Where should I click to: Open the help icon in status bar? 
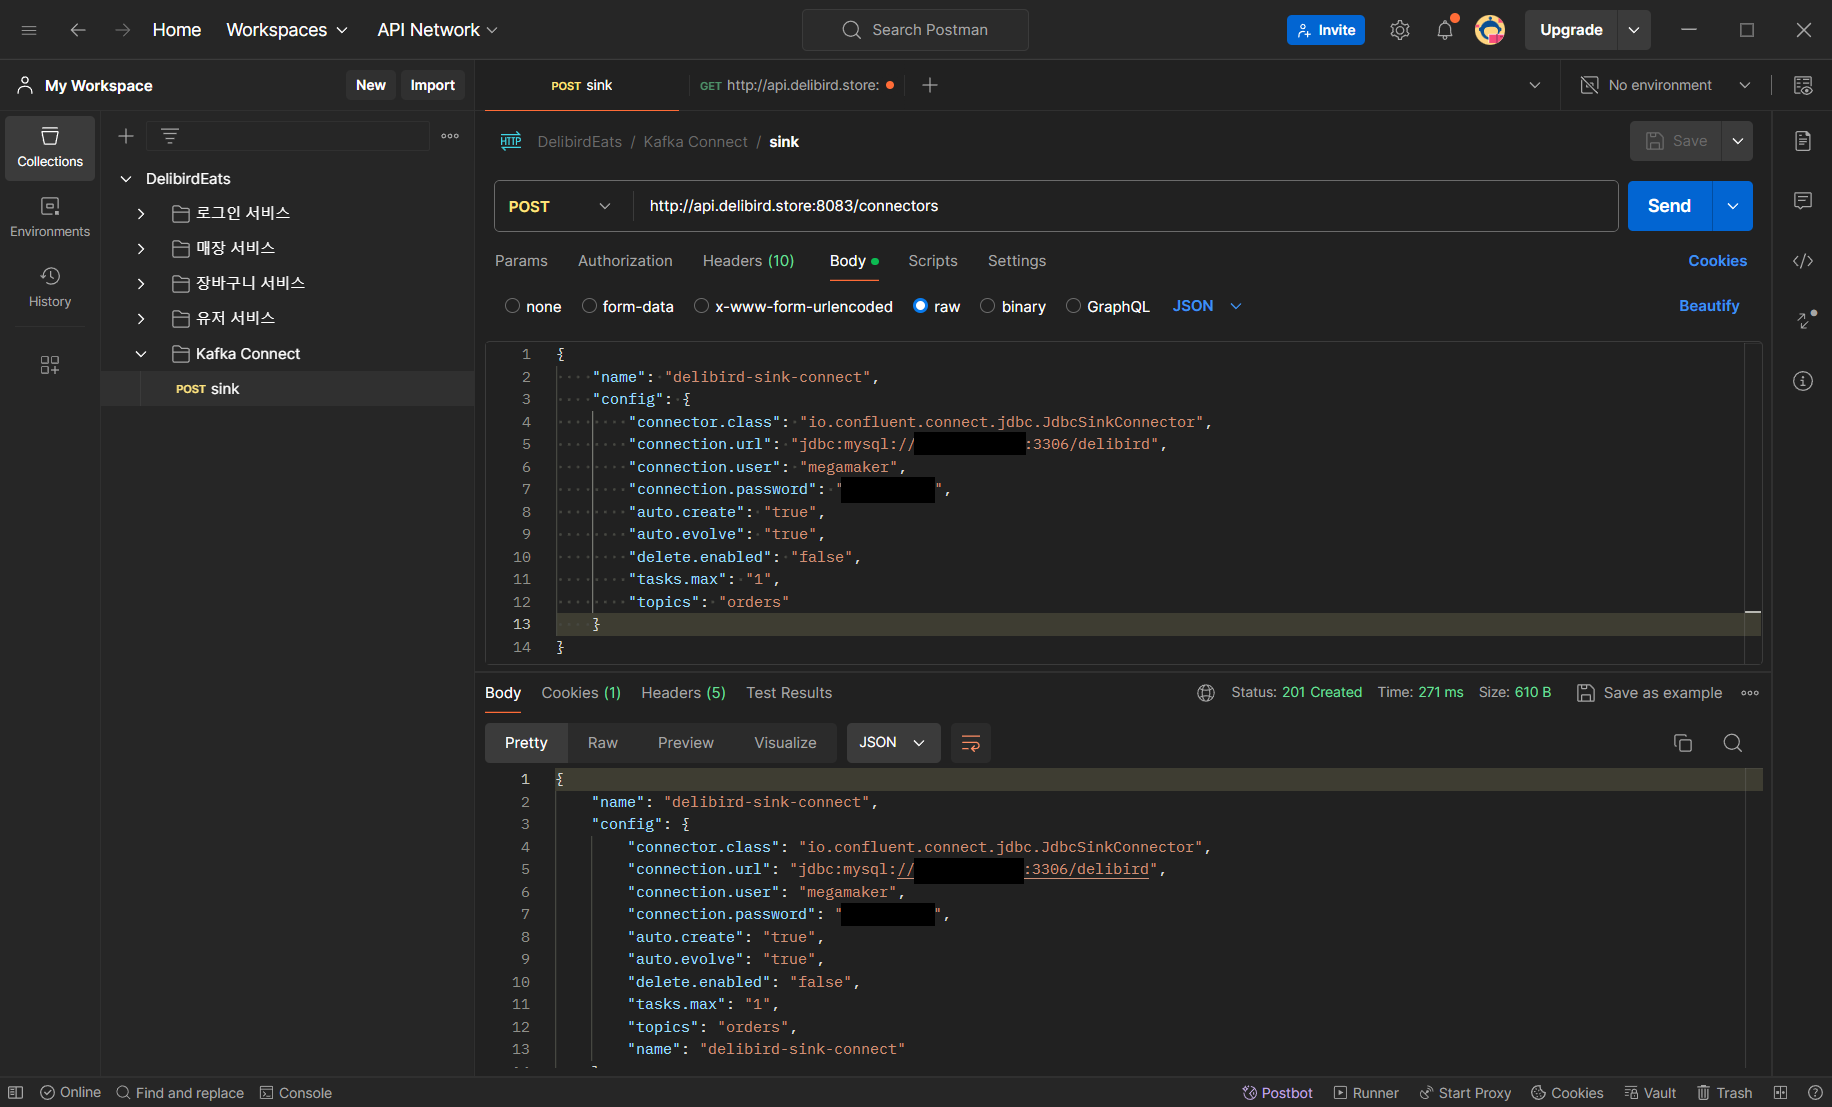(x=1815, y=1093)
